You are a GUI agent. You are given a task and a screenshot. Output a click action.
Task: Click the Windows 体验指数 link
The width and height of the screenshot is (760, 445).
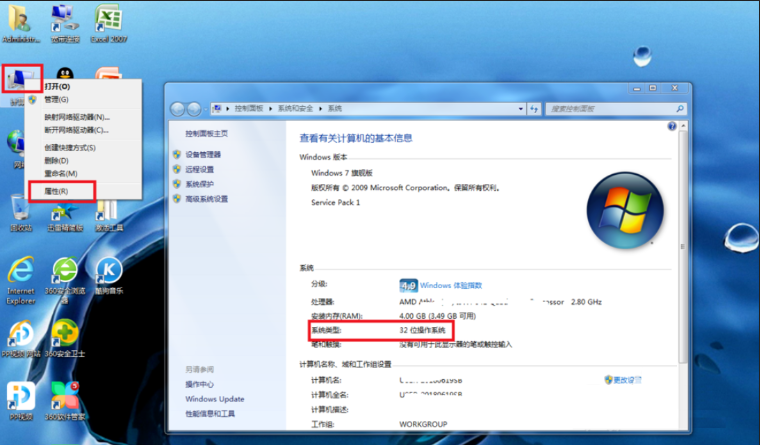pos(451,285)
